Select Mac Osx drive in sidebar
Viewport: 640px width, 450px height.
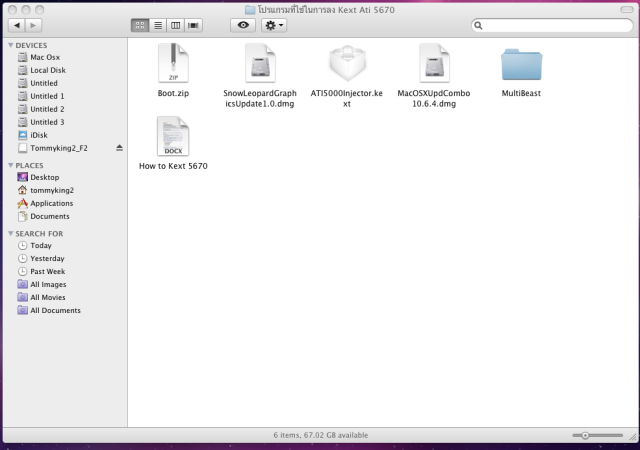44,58
